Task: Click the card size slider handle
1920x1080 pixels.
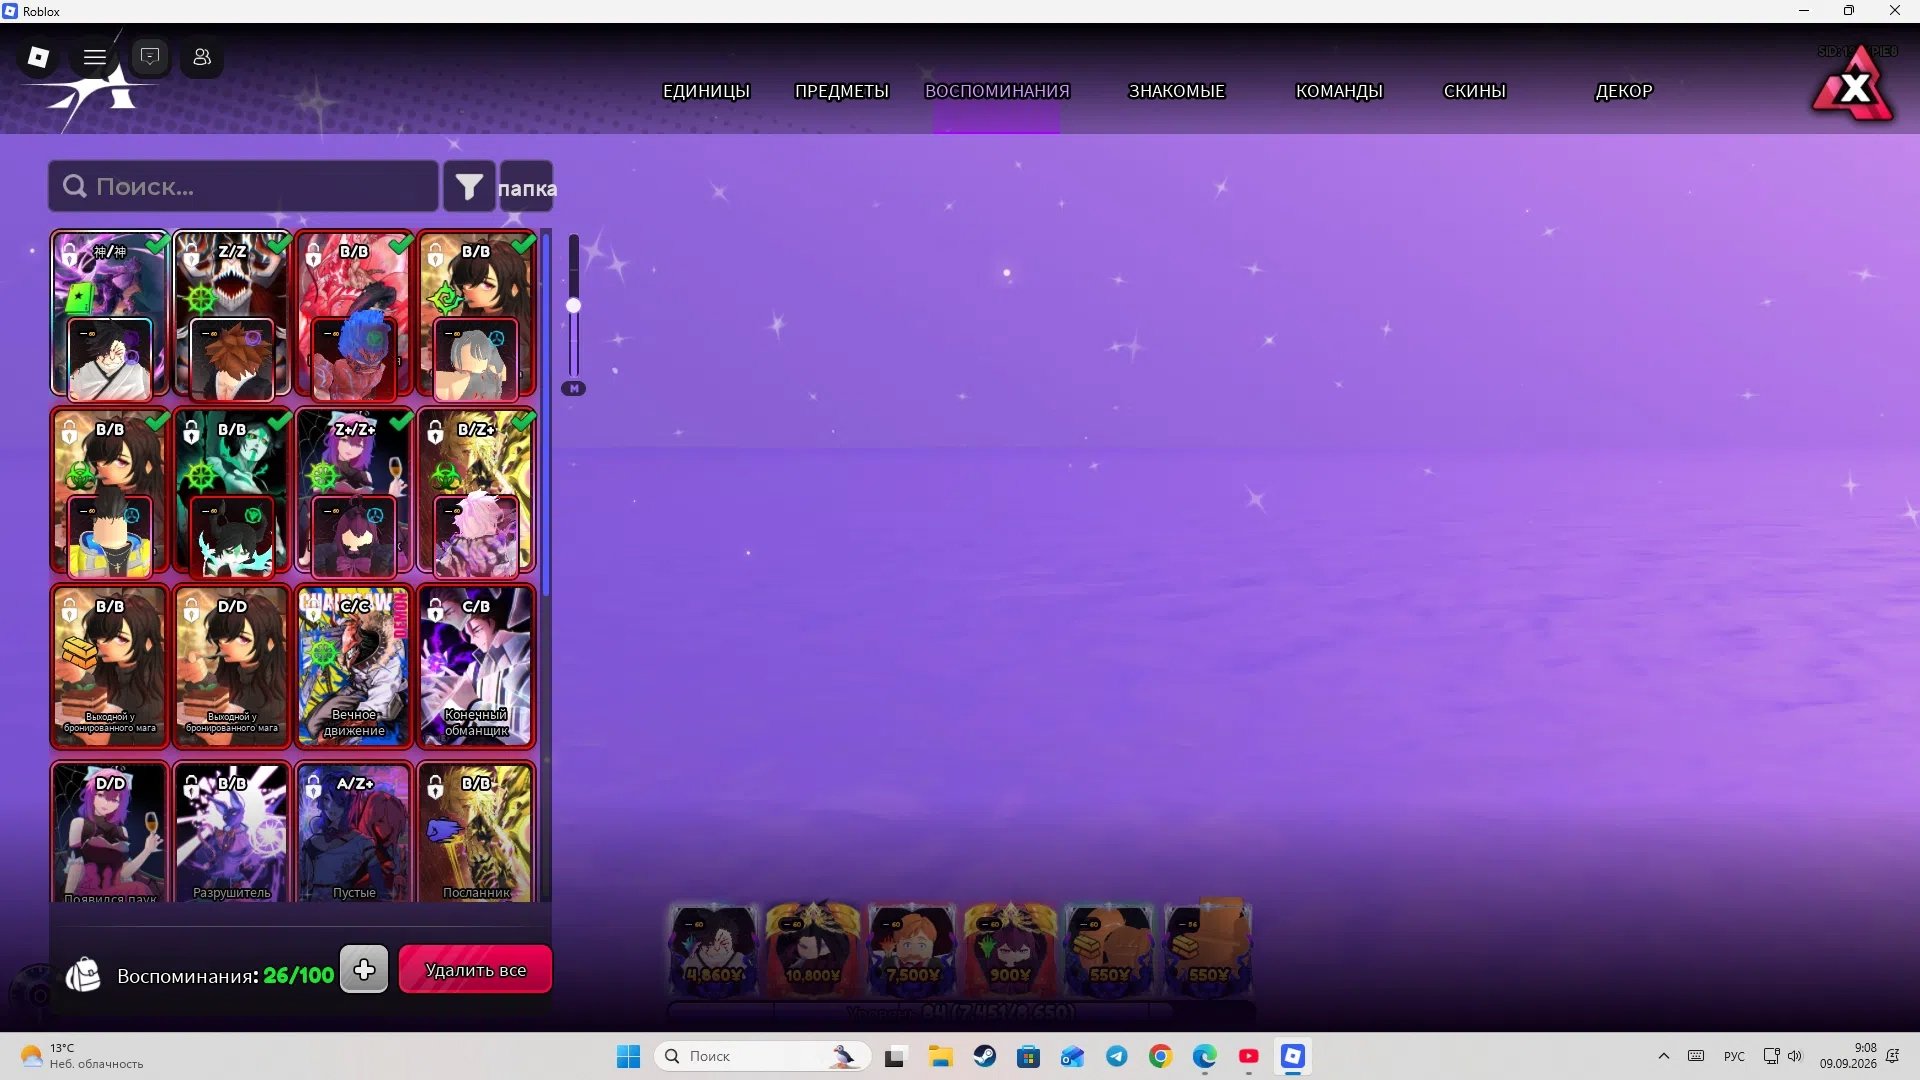Action: pyautogui.click(x=573, y=306)
